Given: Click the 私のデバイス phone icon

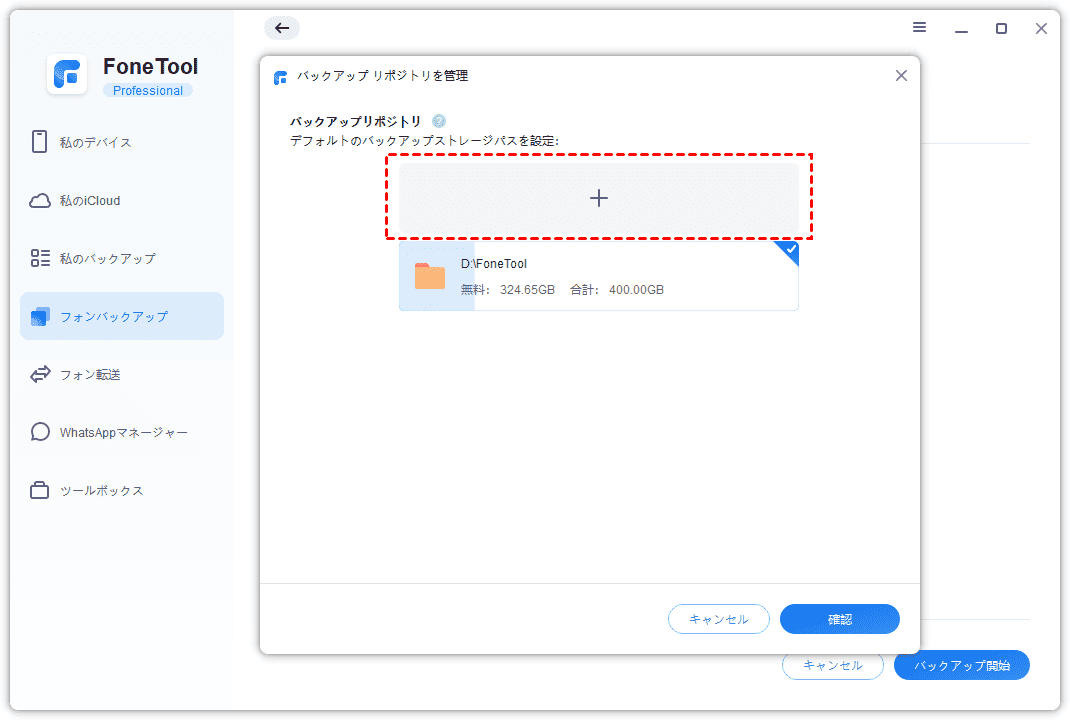Looking at the screenshot, I should [40, 142].
